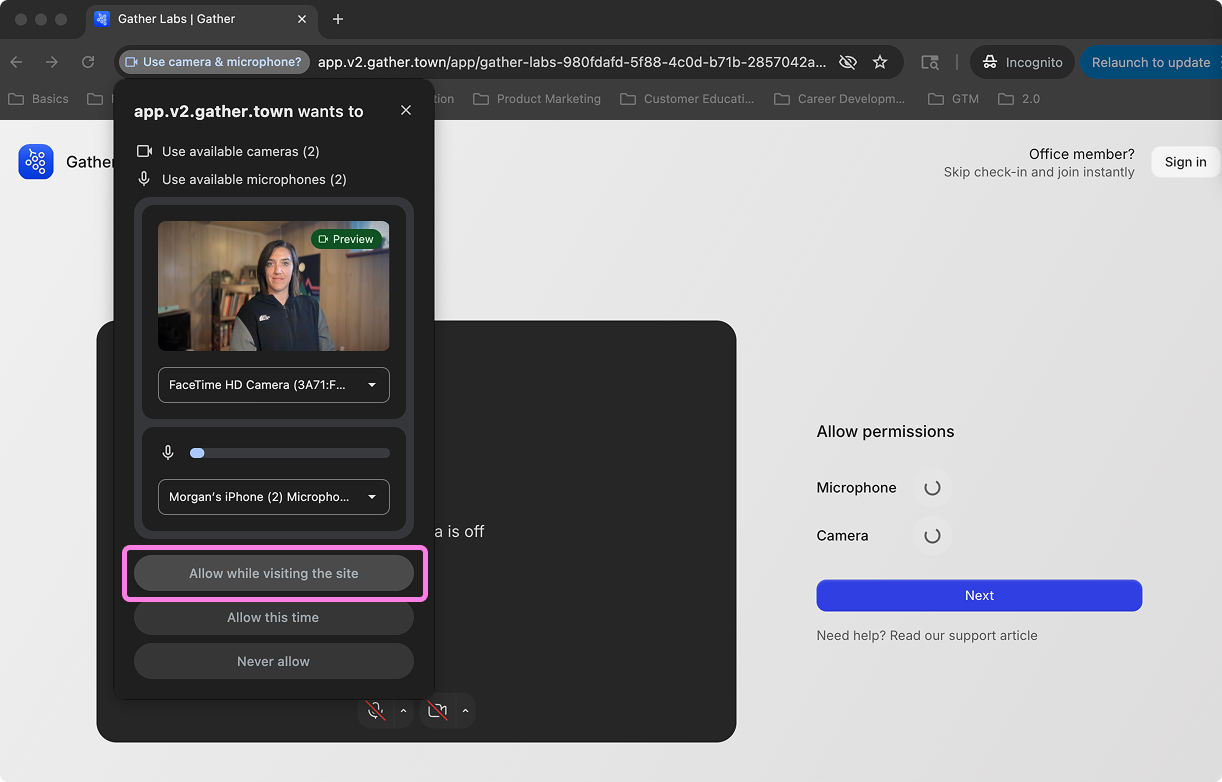The width and height of the screenshot is (1222, 782).
Task: Click the Gather logo icon
Action: [36, 162]
